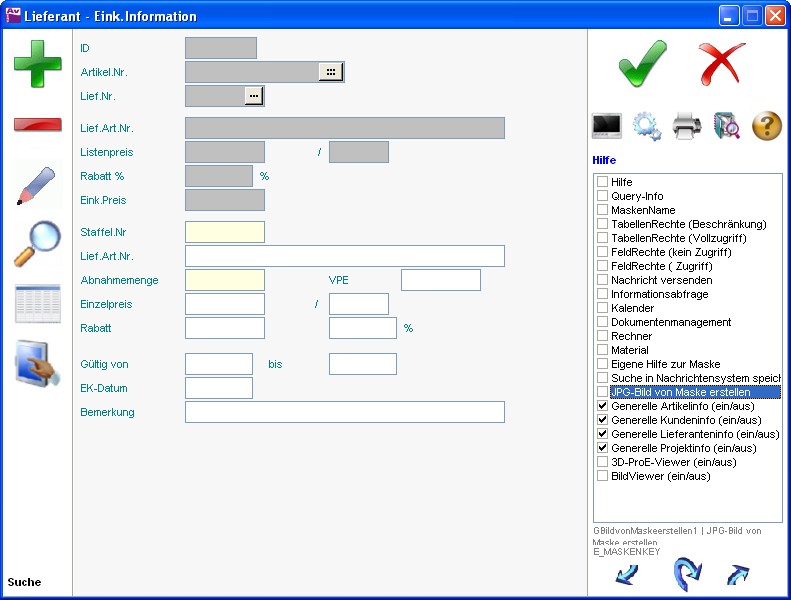
Task: Select the Dokumentenmanagement list entry
Action: coord(670,323)
